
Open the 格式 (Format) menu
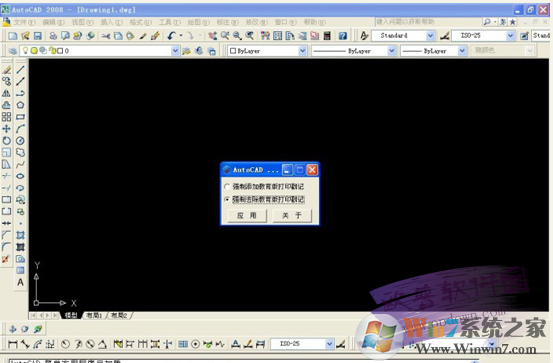click(x=141, y=22)
